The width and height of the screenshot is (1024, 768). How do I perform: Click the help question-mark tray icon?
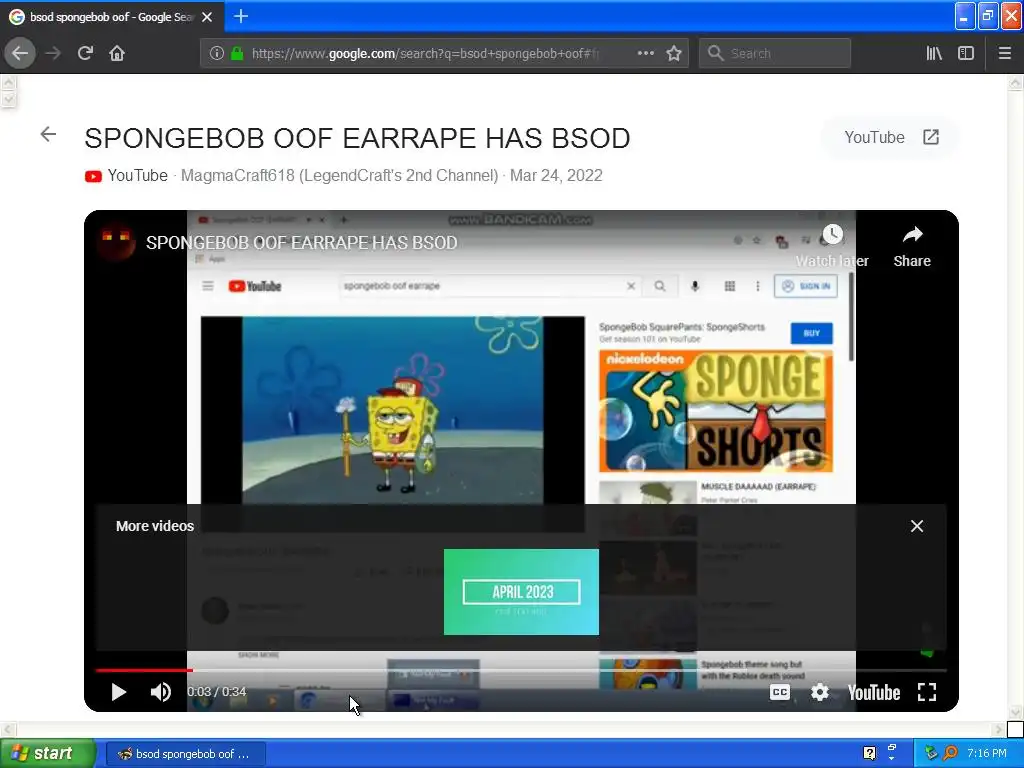coord(869,754)
